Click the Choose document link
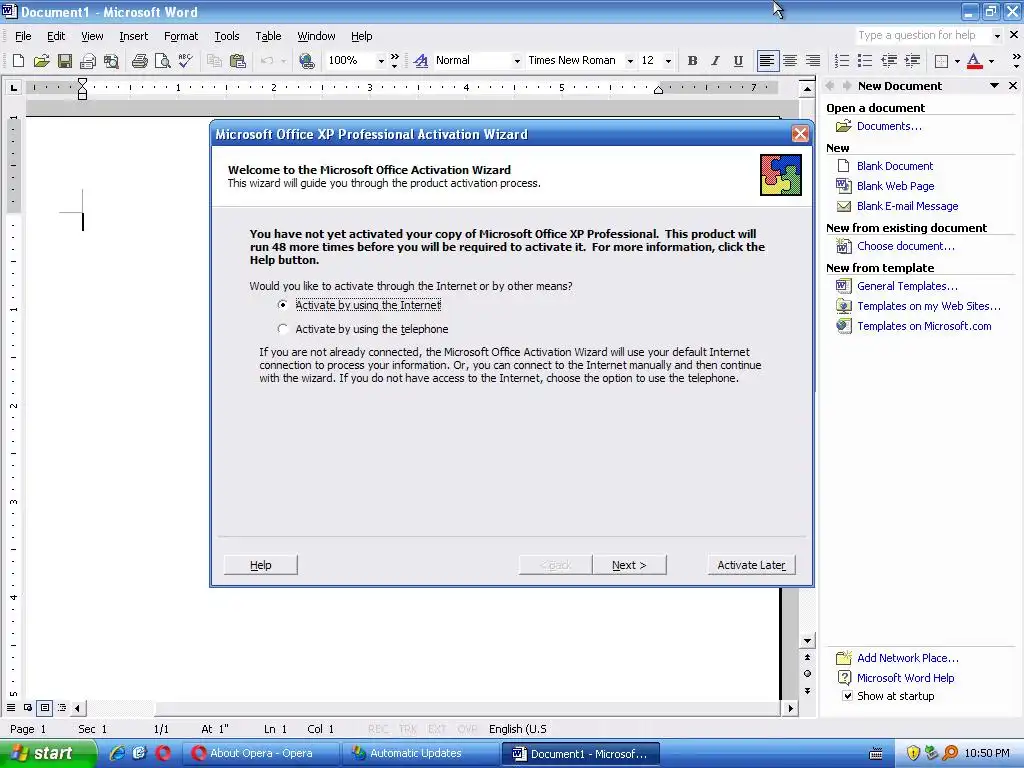The width and height of the screenshot is (1024, 768). (906, 246)
